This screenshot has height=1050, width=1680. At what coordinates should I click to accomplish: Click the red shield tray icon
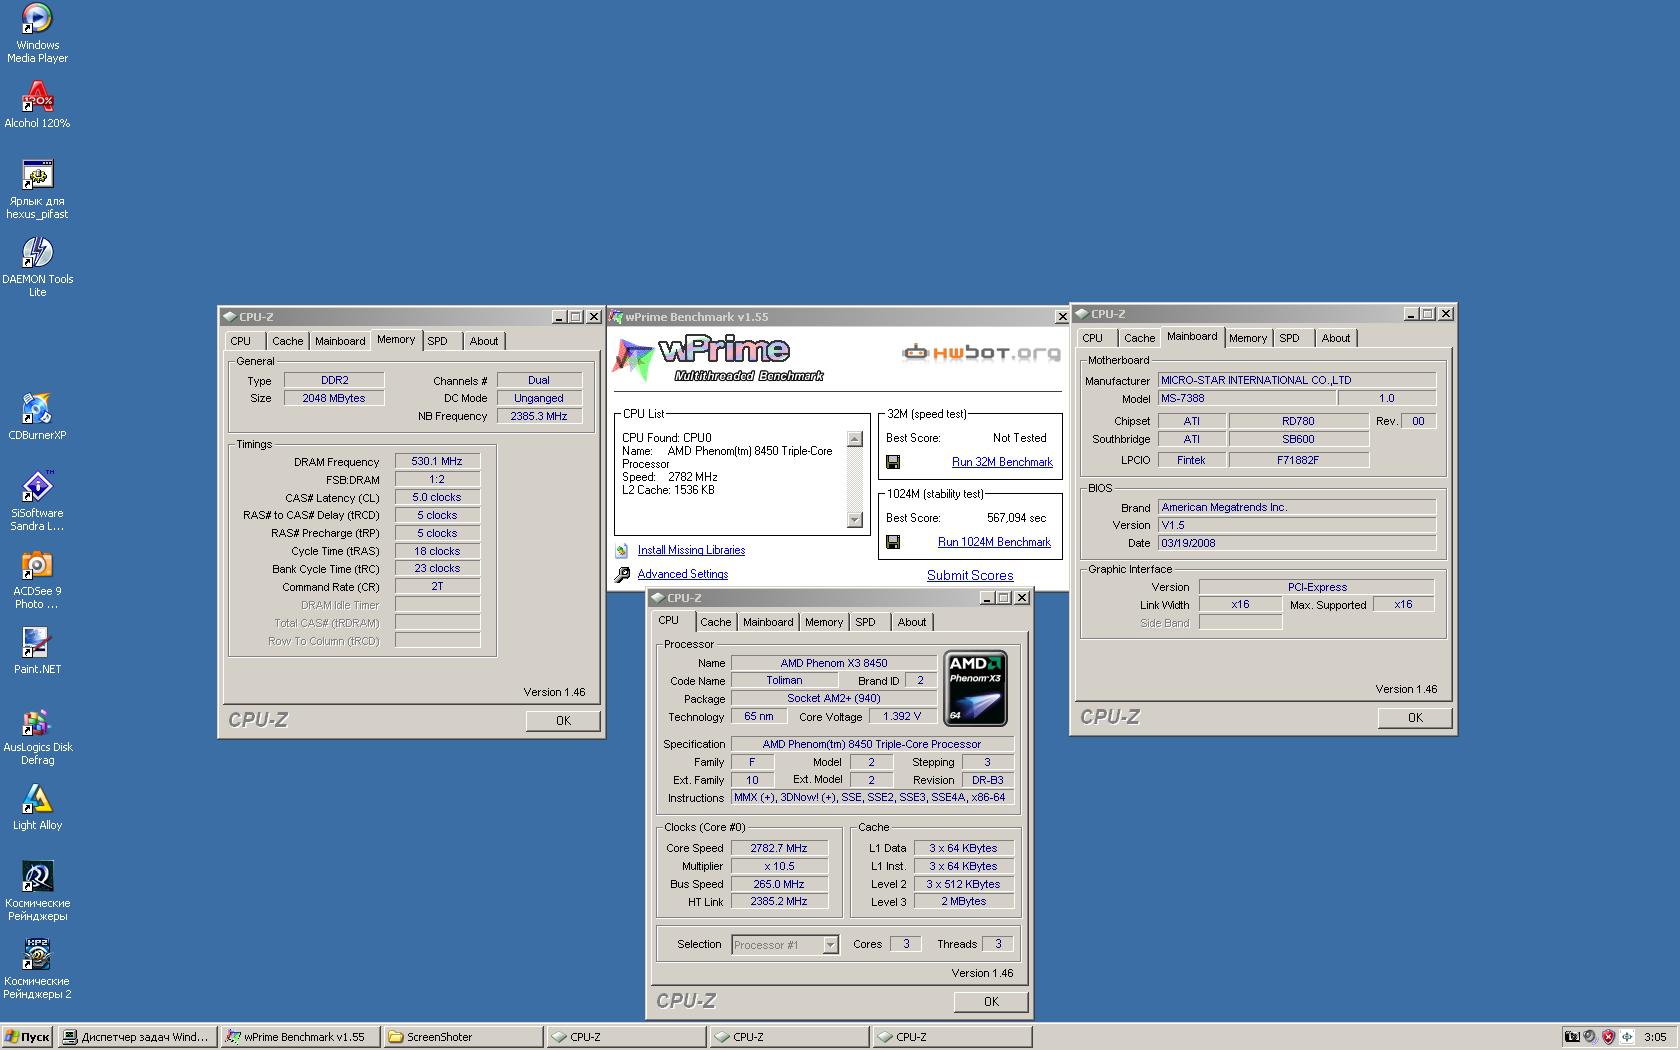click(1608, 1037)
